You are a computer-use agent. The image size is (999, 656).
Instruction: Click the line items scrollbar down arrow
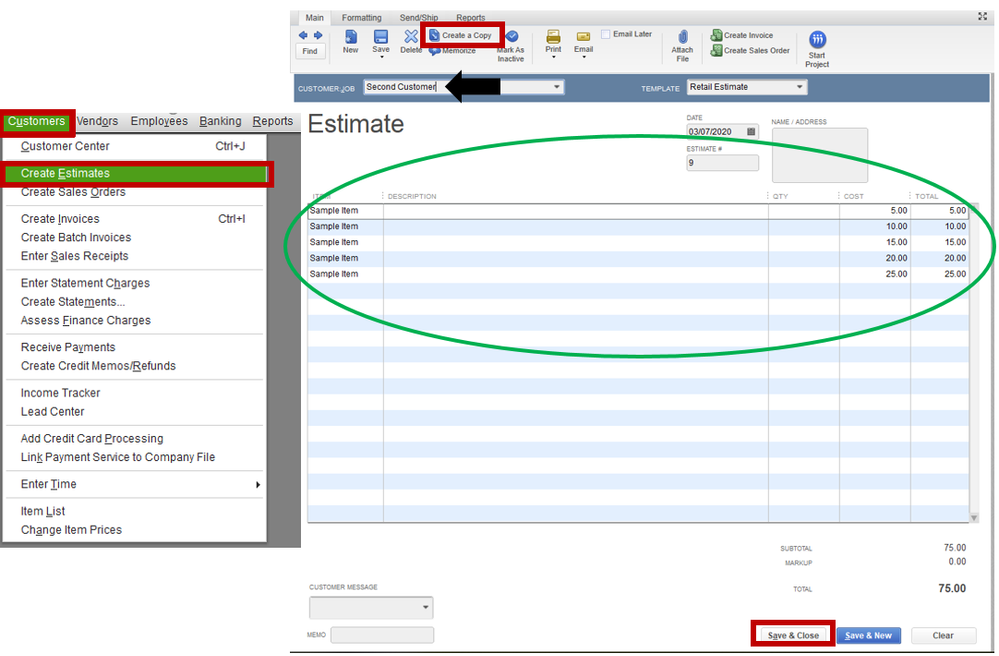coord(974,518)
